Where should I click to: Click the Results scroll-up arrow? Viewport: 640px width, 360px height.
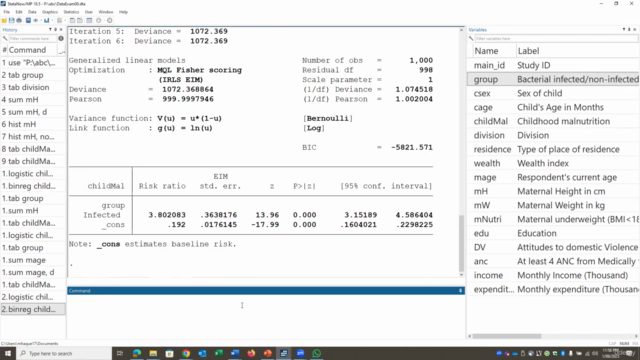coord(461,30)
